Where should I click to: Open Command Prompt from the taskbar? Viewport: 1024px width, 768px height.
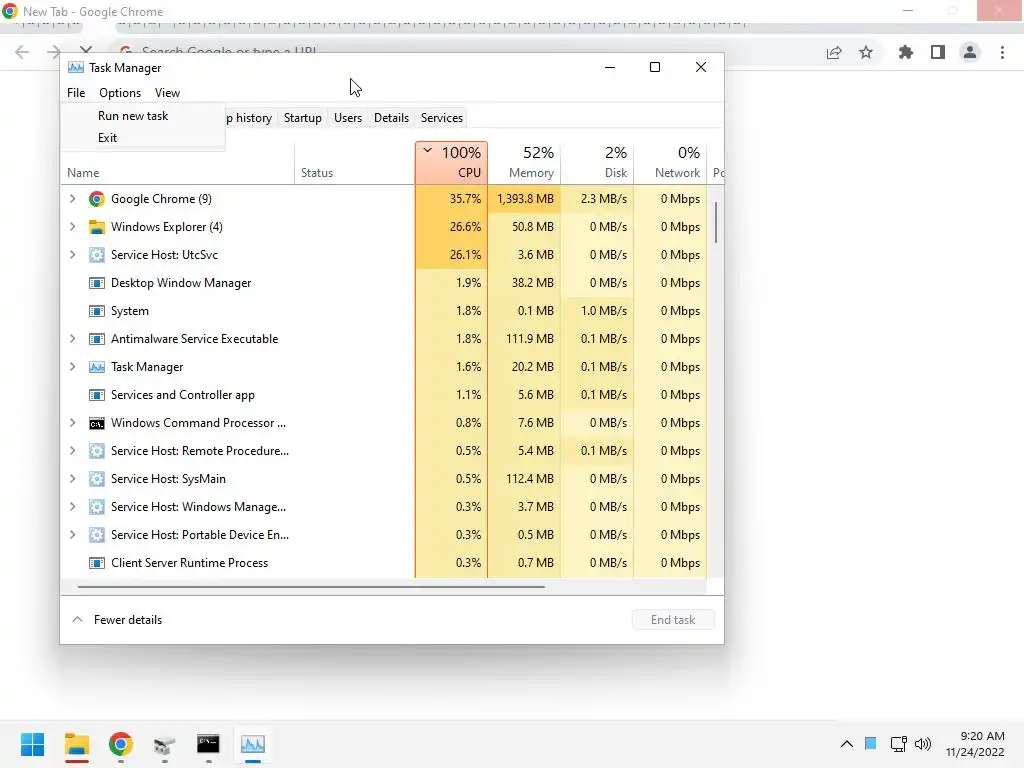click(208, 744)
